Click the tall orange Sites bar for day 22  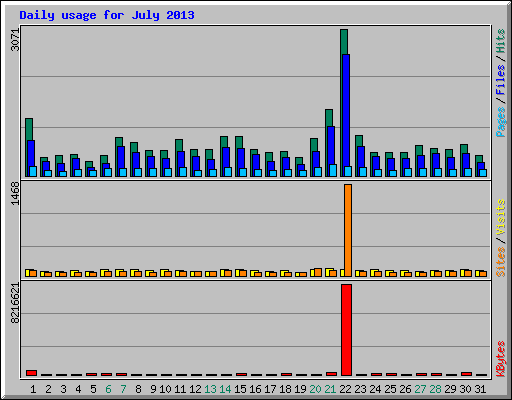[348, 230]
